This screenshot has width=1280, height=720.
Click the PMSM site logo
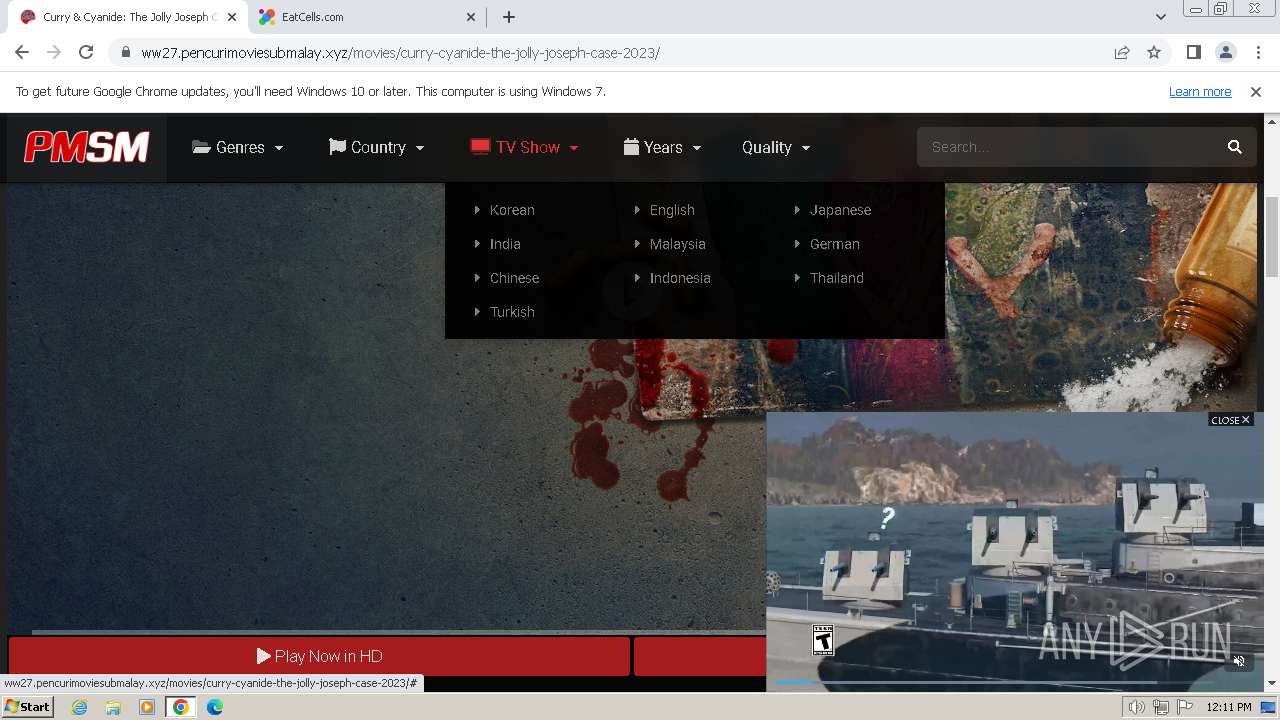coord(87,147)
